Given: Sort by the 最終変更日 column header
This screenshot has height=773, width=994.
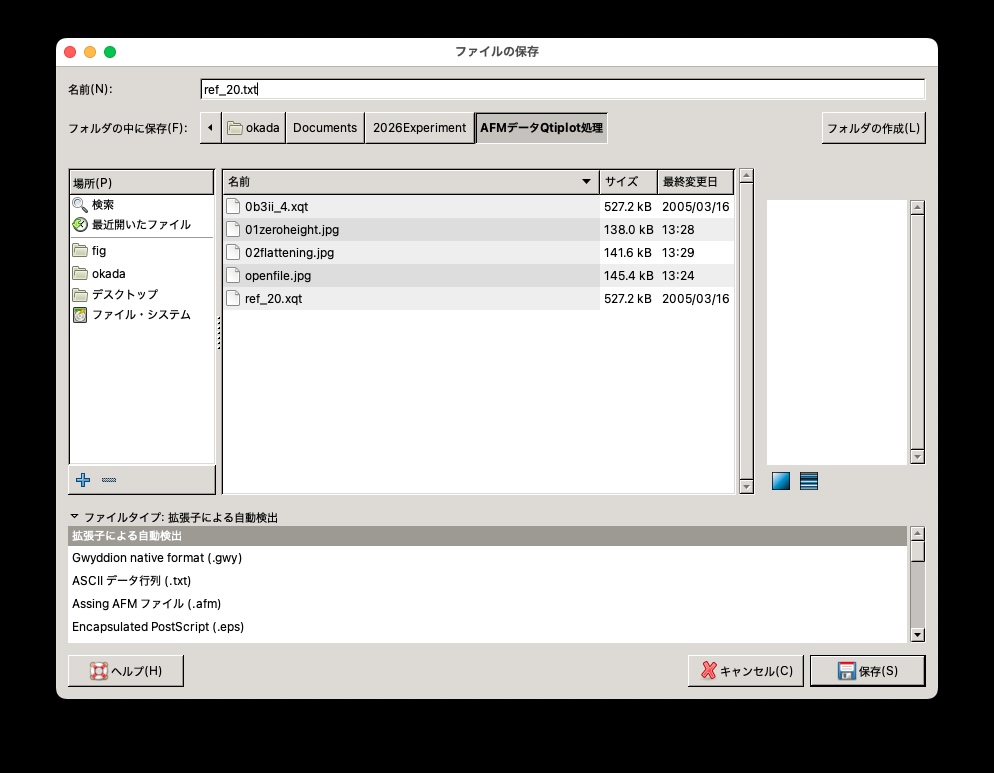Looking at the screenshot, I should coord(695,181).
